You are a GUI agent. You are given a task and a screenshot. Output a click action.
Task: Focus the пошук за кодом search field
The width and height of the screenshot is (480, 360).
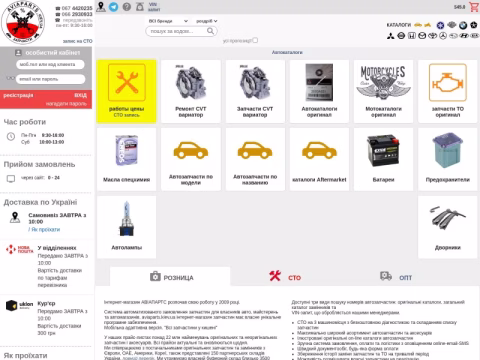[x=181, y=31]
